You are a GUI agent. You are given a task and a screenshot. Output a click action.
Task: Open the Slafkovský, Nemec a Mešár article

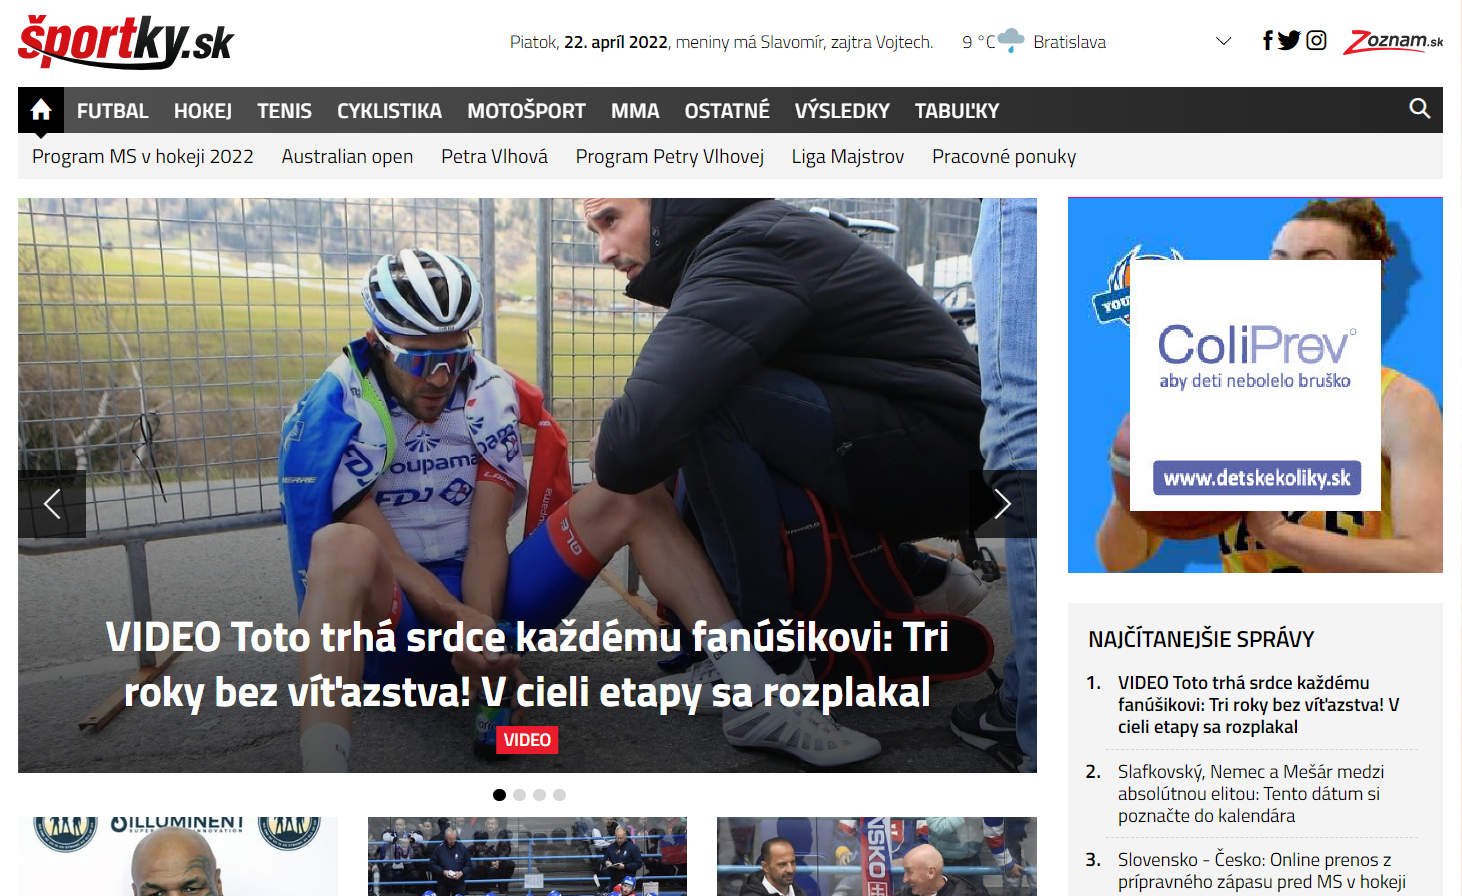(x=1250, y=793)
